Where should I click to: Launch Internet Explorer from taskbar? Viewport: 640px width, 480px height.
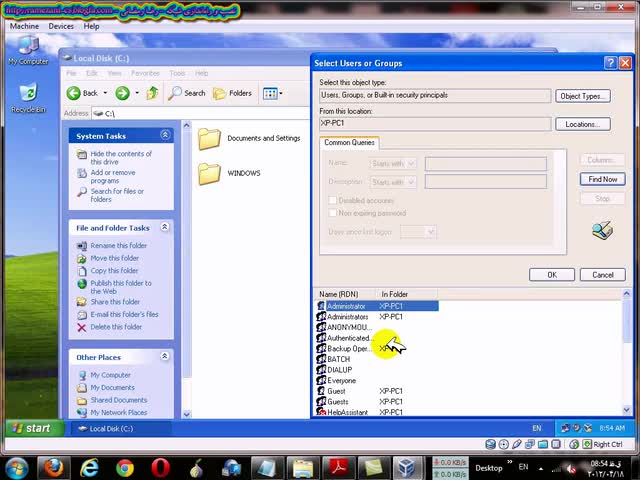[89, 468]
